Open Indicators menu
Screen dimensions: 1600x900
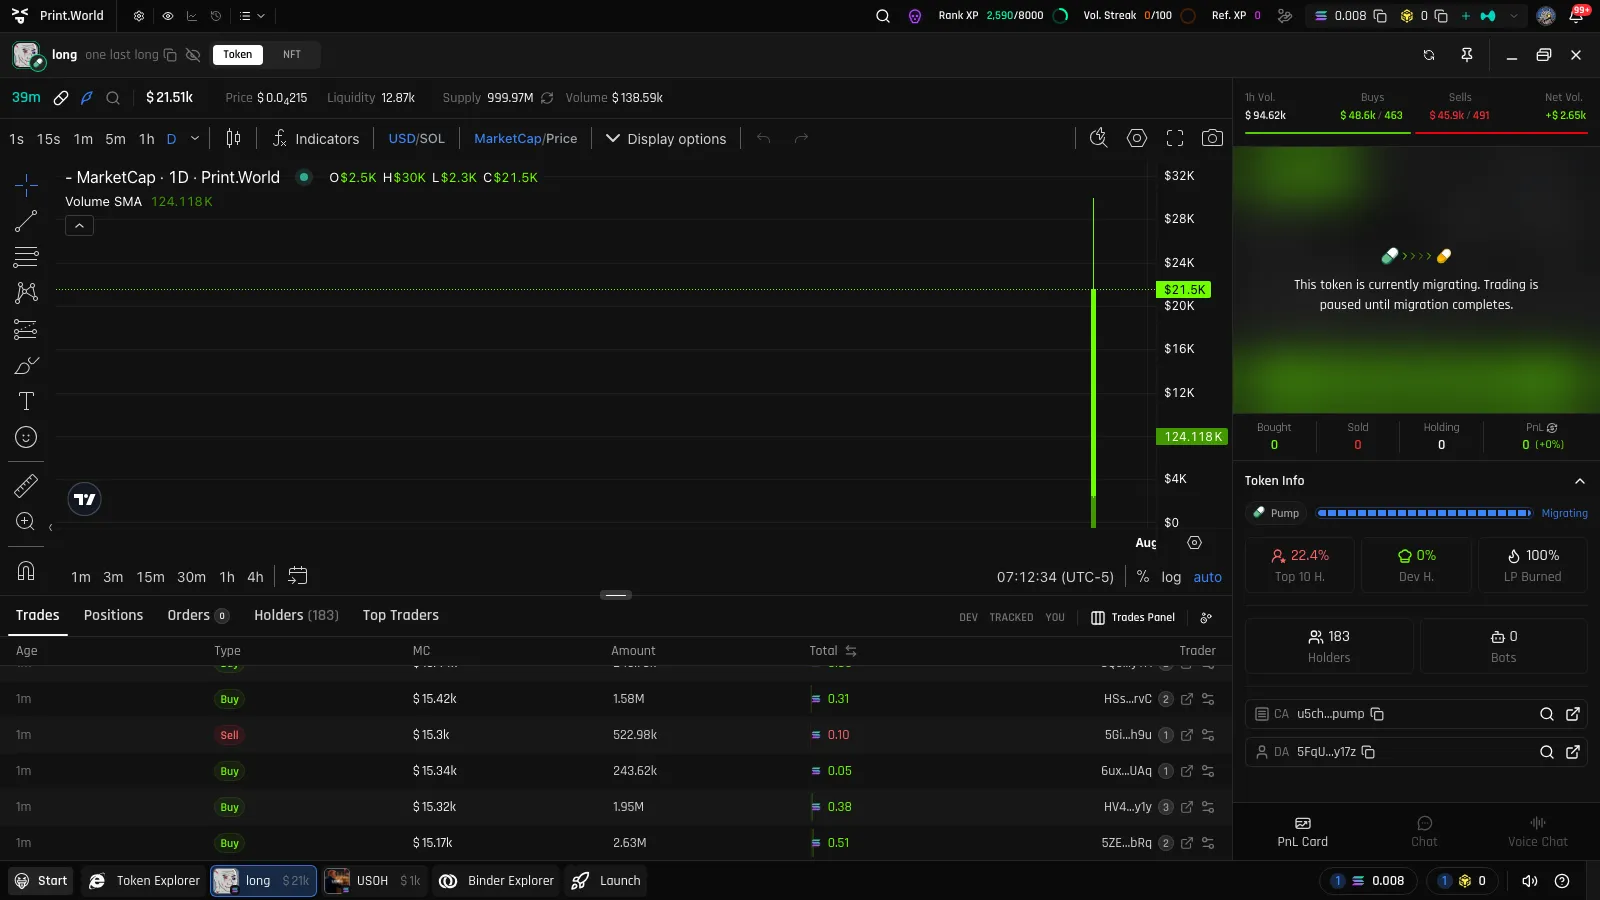coord(316,139)
